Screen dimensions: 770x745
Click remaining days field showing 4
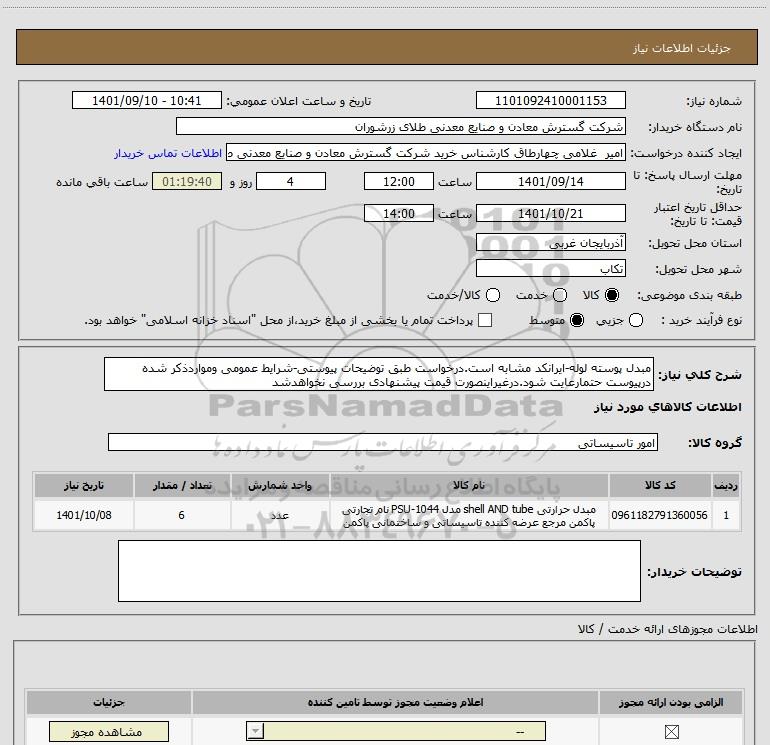tap(291, 181)
